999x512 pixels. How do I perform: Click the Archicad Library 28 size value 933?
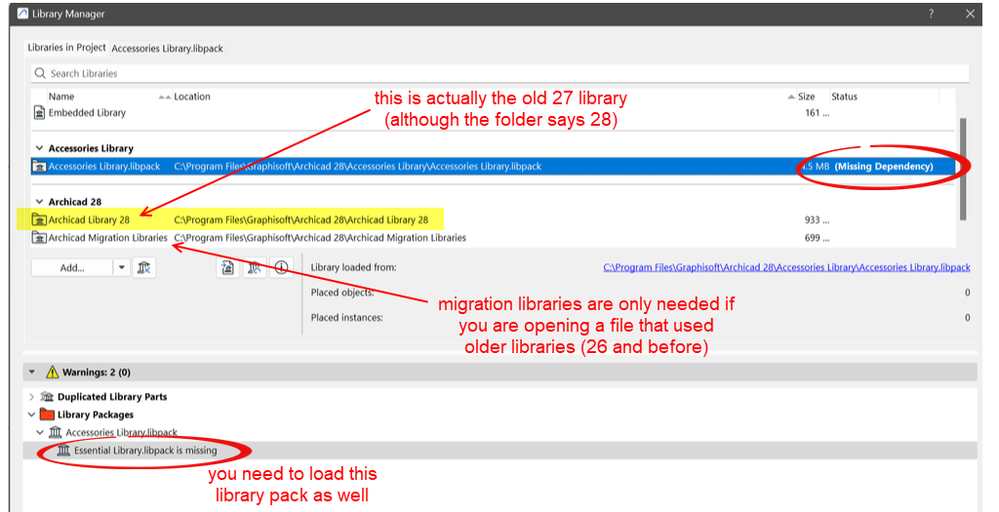point(817,220)
